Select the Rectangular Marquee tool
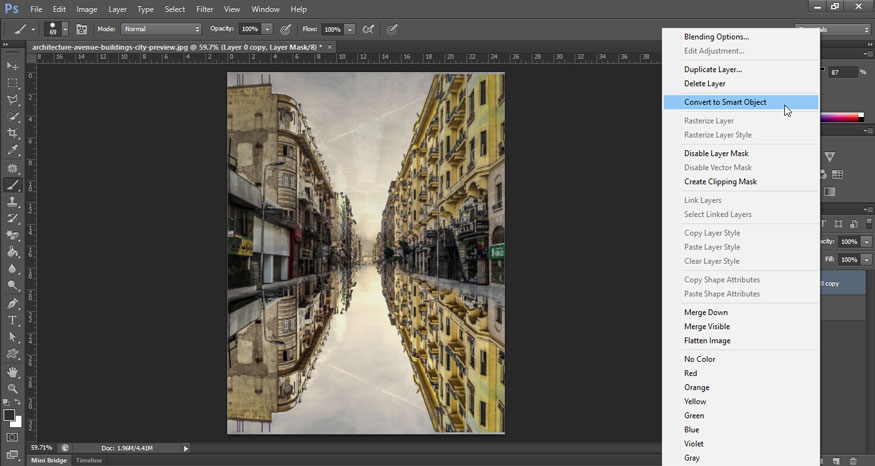Image resolution: width=875 pixels, height=466 pixels. point(12,83)
